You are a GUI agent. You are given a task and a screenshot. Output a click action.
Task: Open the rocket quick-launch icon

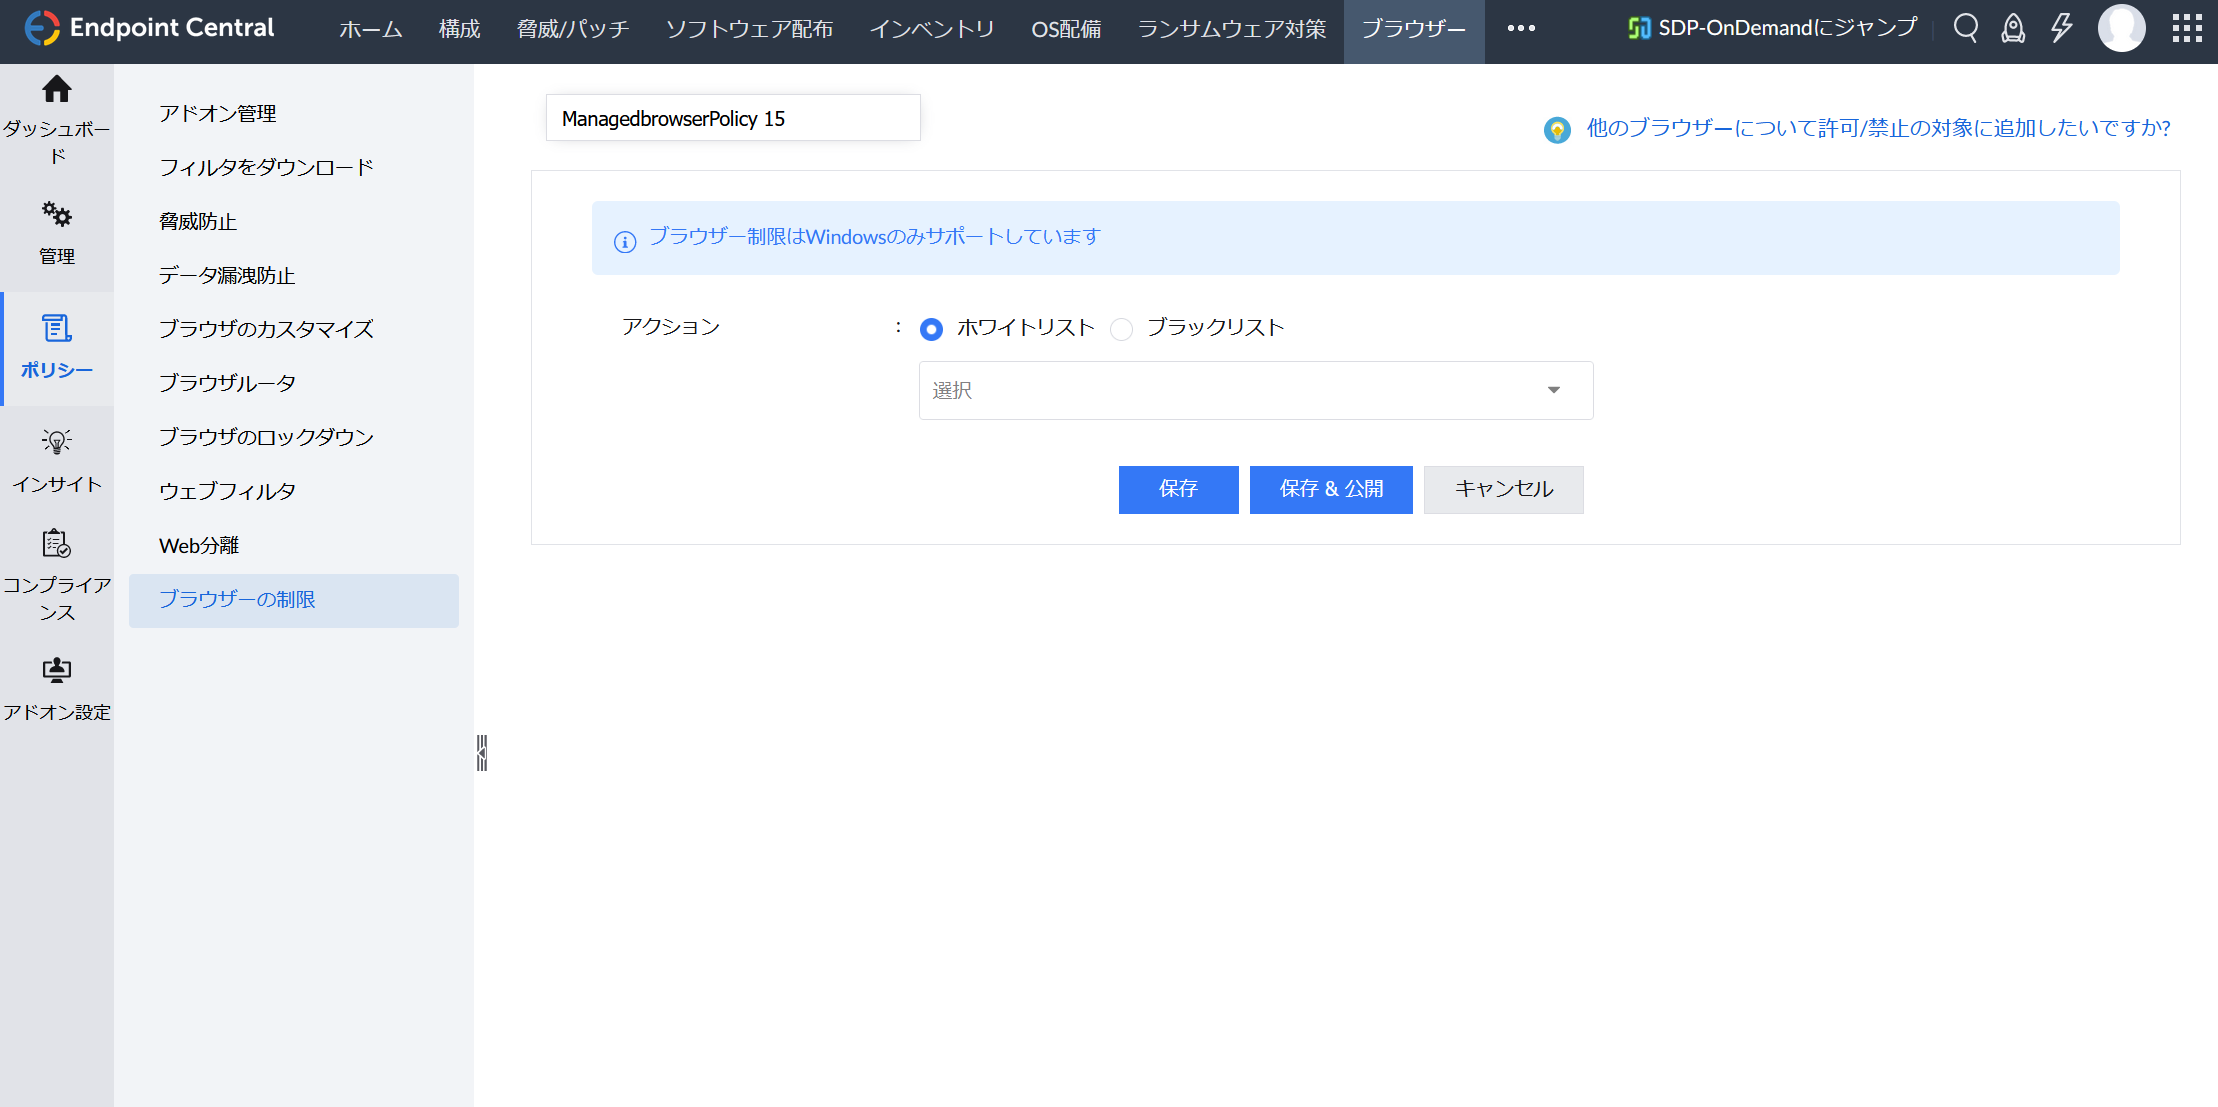2013,28
